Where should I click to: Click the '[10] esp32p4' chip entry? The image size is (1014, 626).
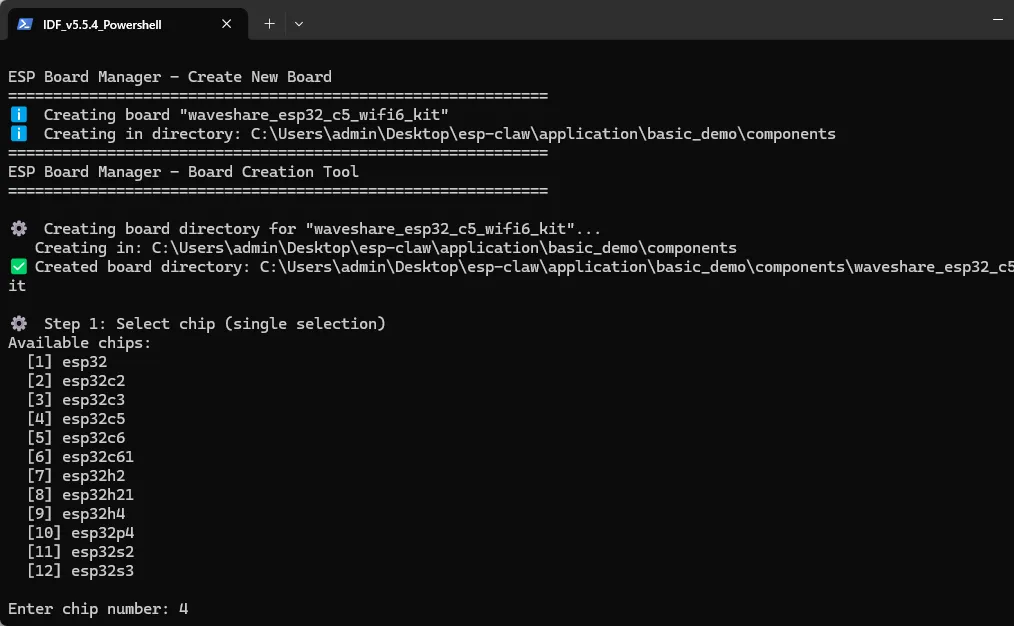80,533
